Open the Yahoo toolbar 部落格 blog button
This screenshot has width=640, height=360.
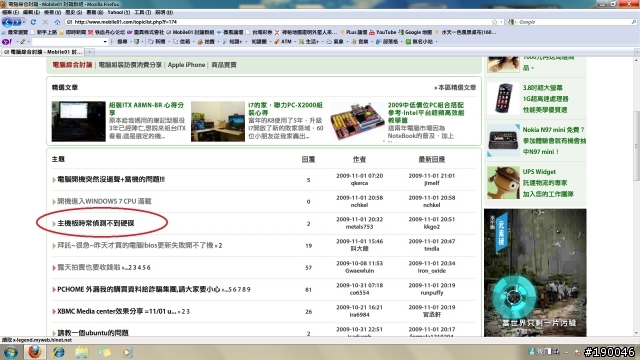(x=387, y=42)
